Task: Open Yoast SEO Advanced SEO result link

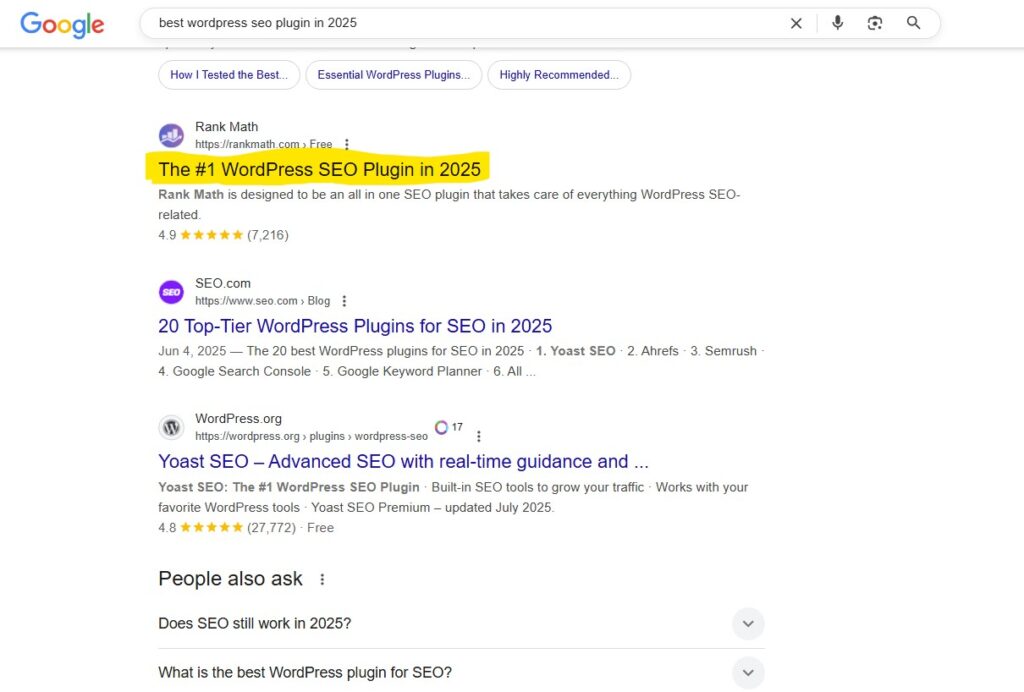Action: (x=404, y=462)
